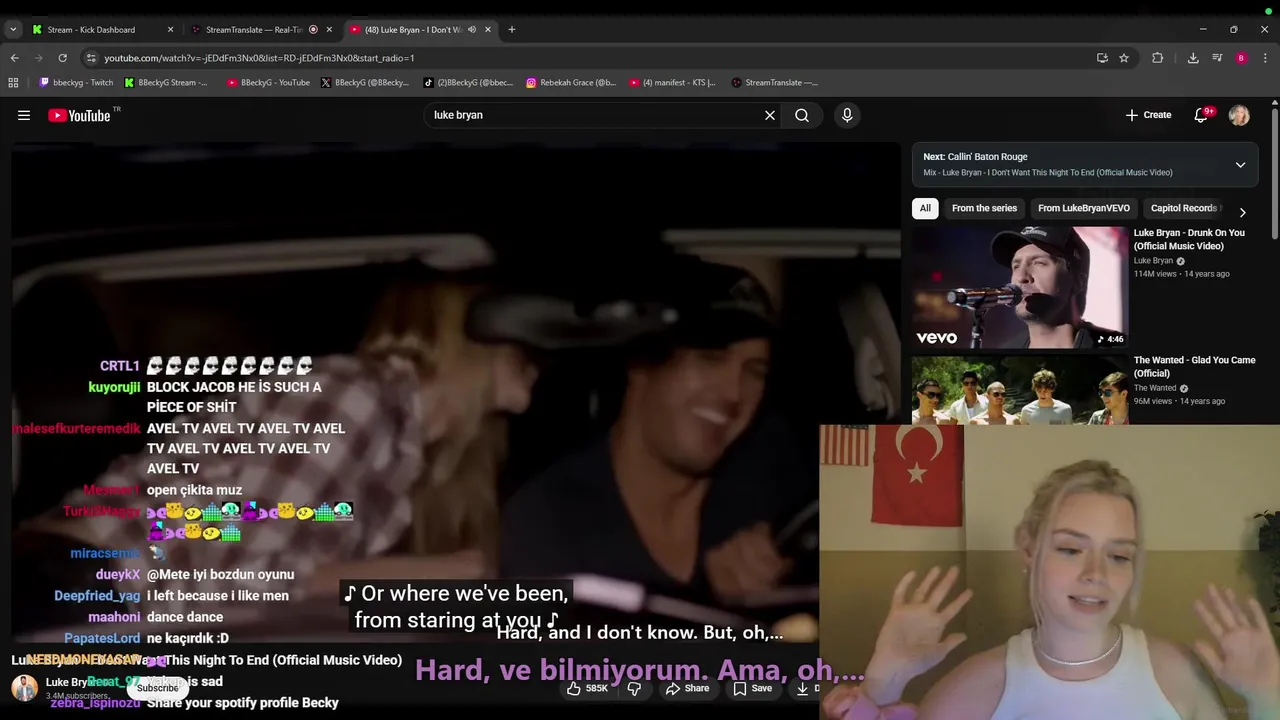Mute the Luke Bryan tab audio icon

[x=472, y=29]
